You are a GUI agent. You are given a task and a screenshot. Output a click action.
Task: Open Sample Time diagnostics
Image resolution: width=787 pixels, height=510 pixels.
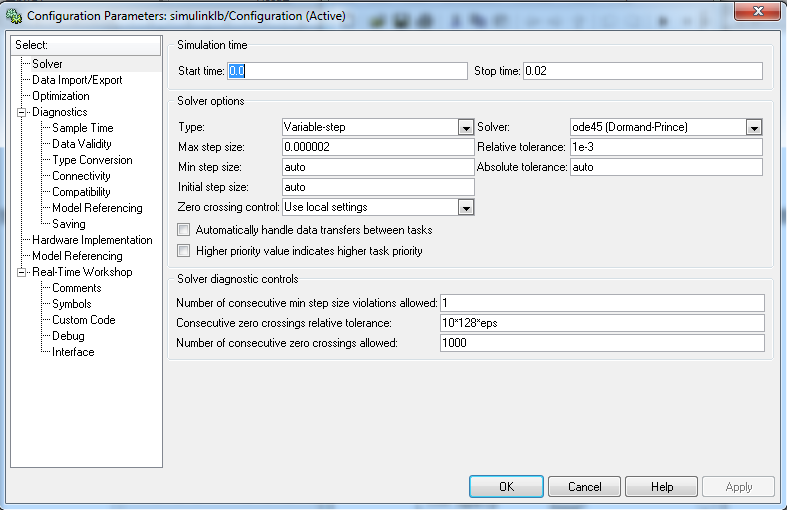(x=83, y=128)
